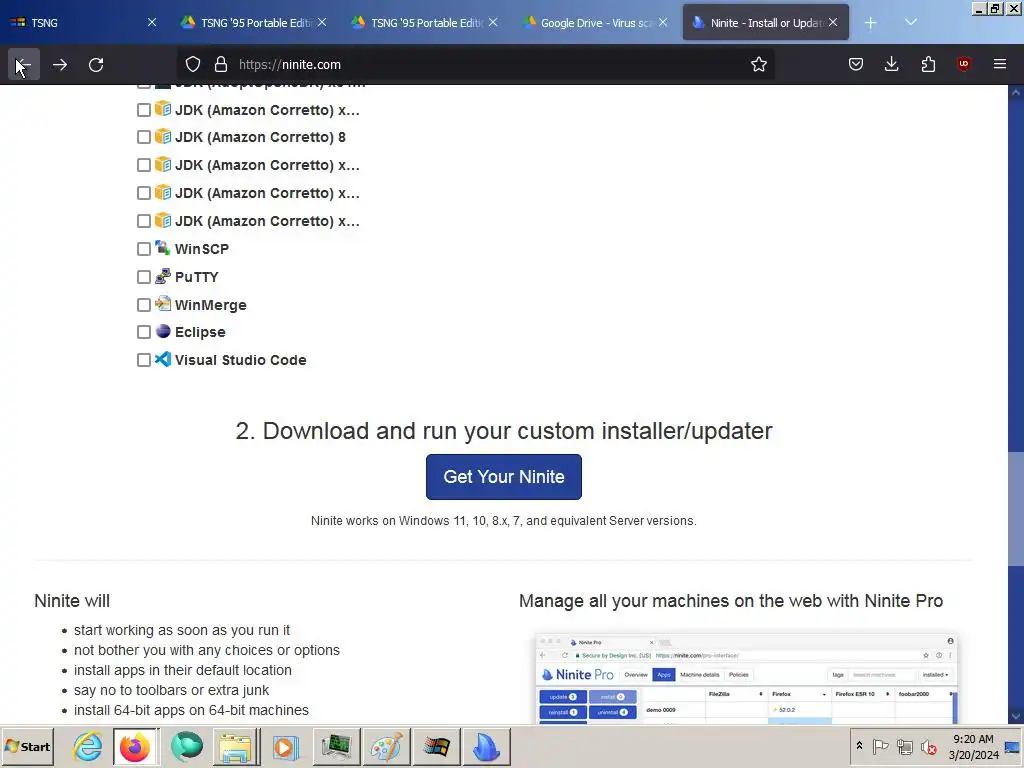Open the extensions puzzle icon
Screen dimensions: 1024x768
(x=928, y=64)
